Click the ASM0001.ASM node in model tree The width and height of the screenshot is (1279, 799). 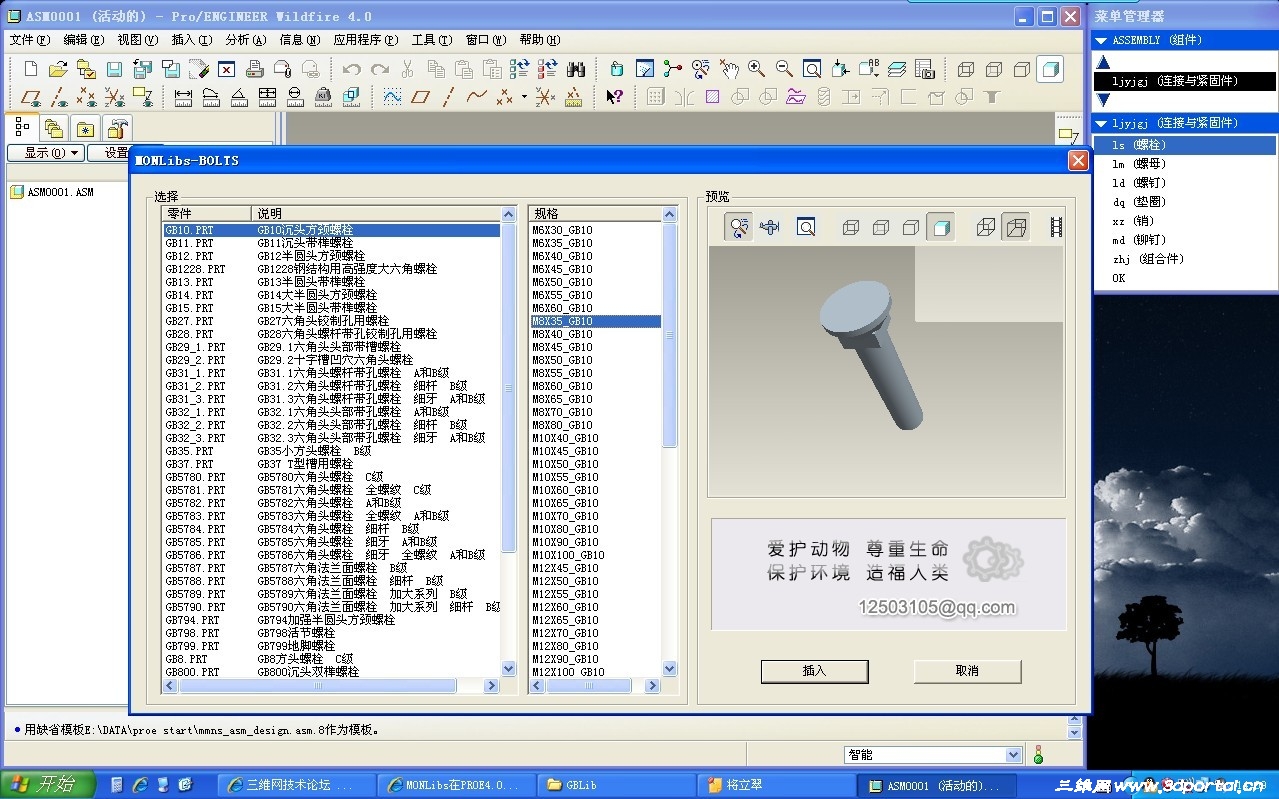coord(52,192)
